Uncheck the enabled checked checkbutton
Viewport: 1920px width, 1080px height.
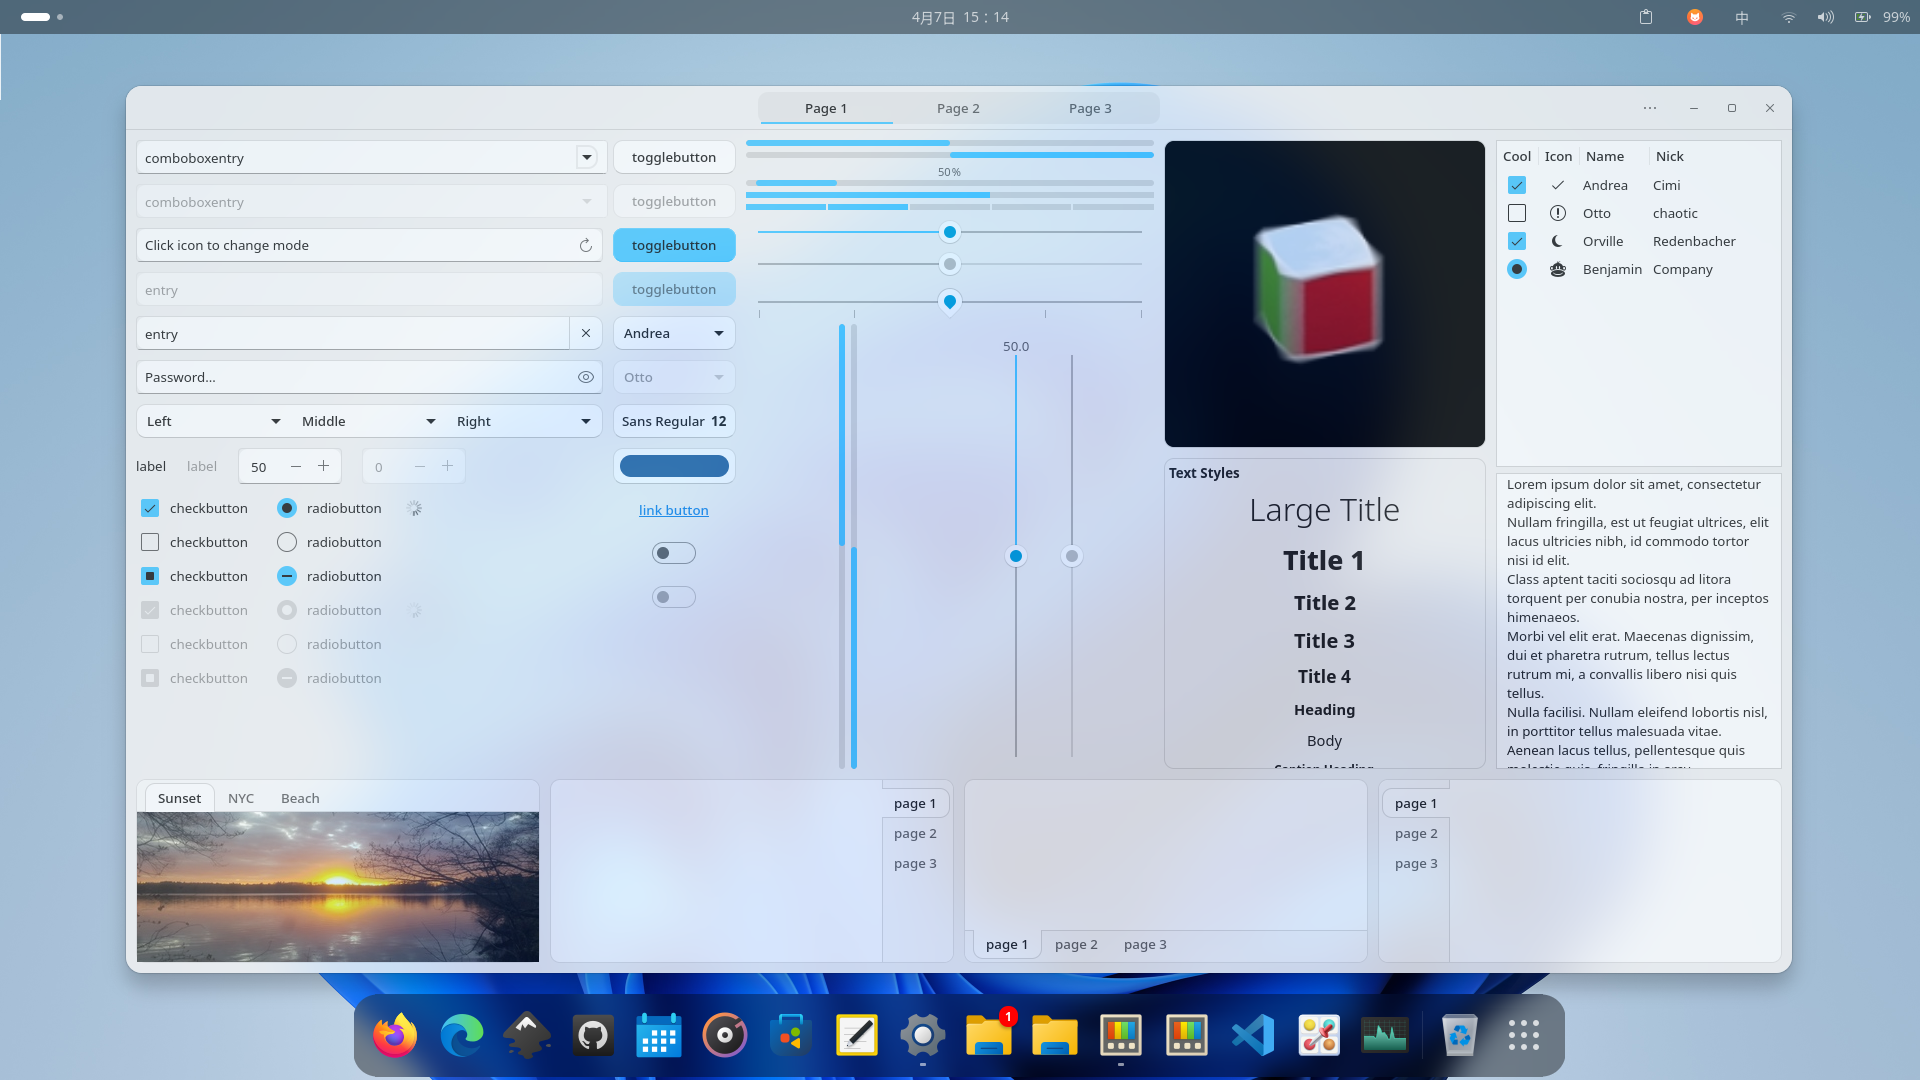point(150,508)
